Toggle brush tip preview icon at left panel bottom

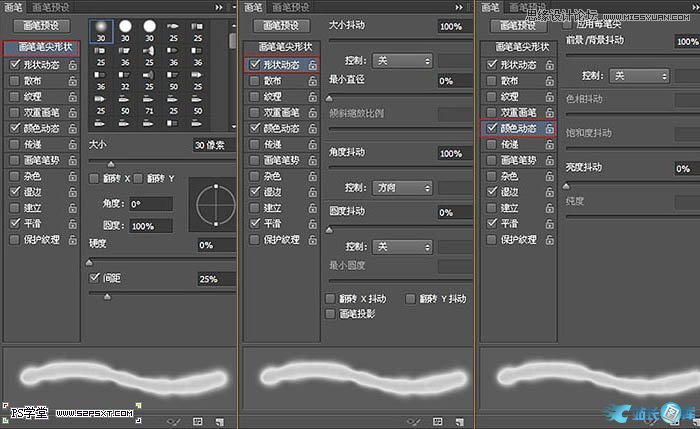tap(174, 421)
